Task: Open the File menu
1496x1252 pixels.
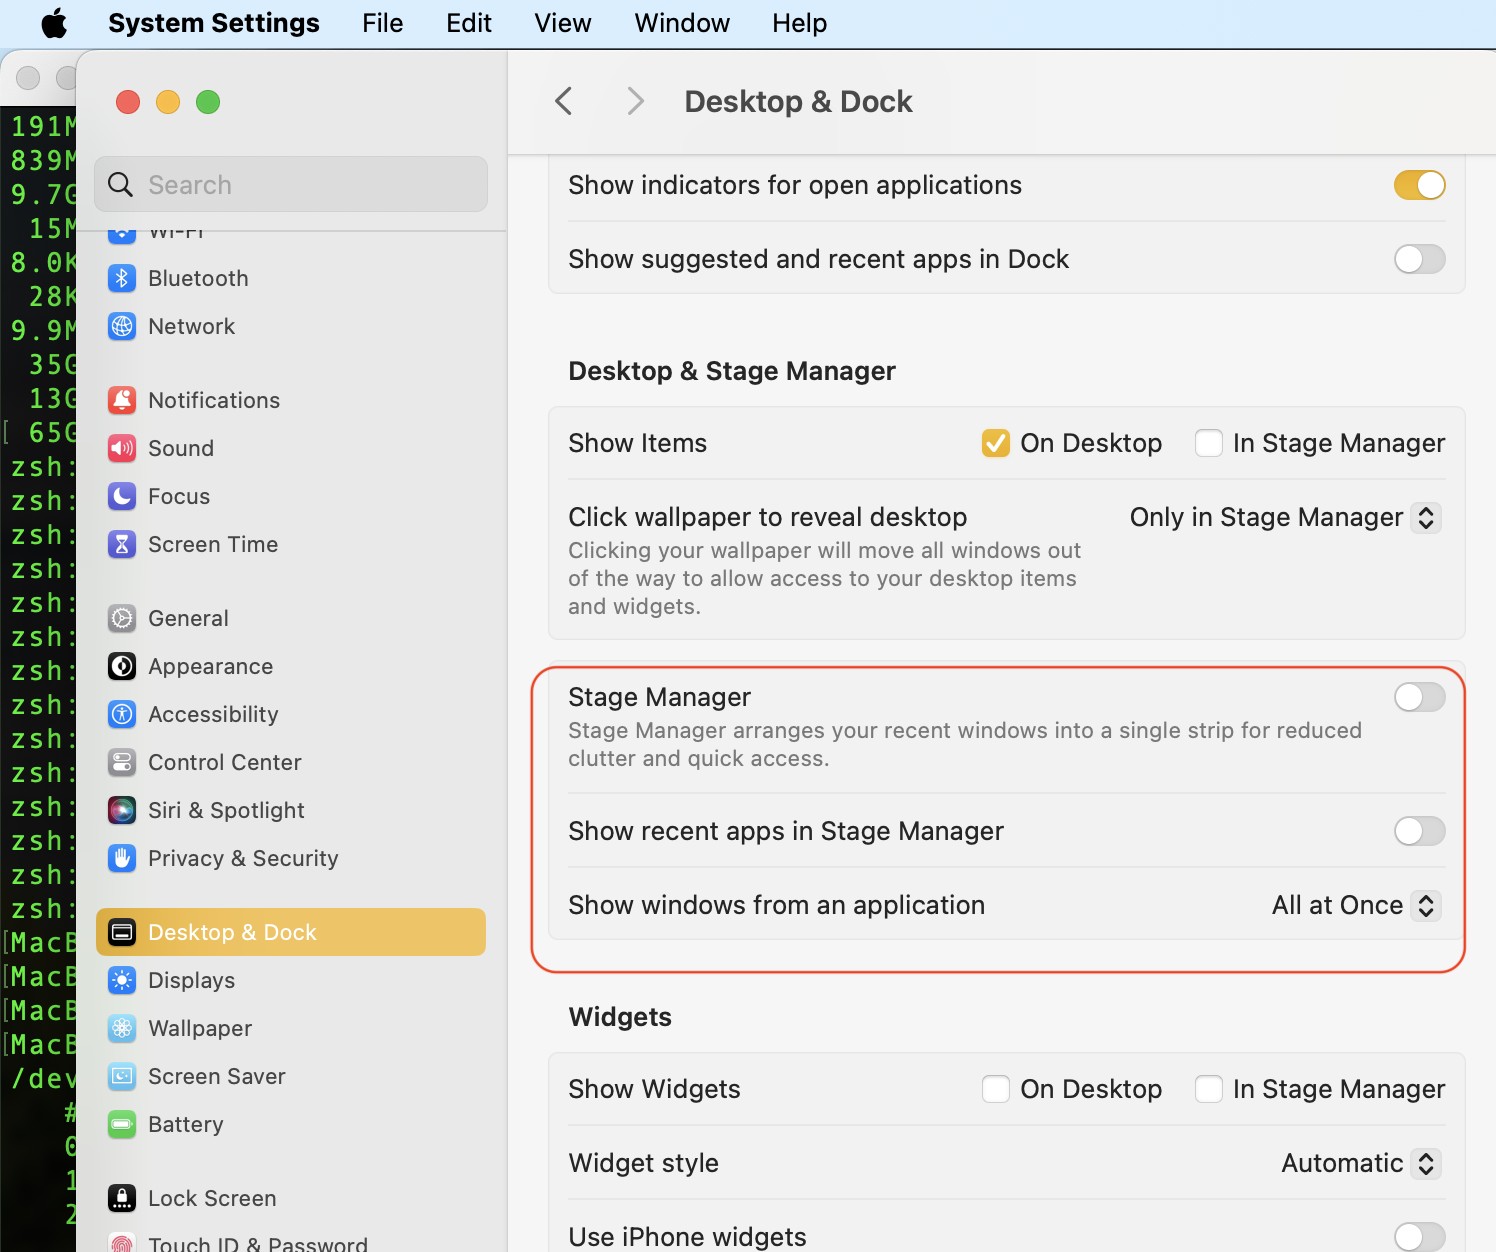Action: 383,23
